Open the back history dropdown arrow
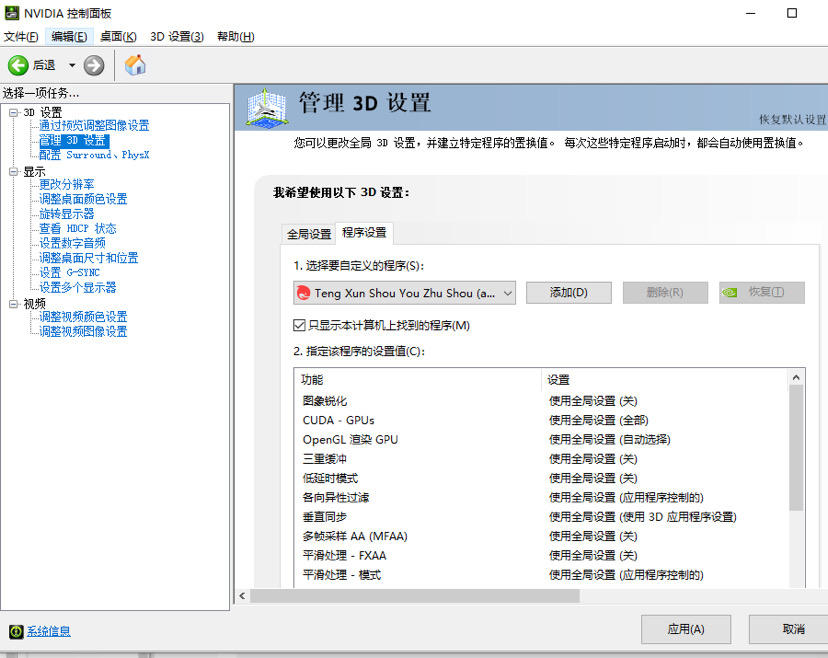828x658 pixels. click(x=72, y=65)
